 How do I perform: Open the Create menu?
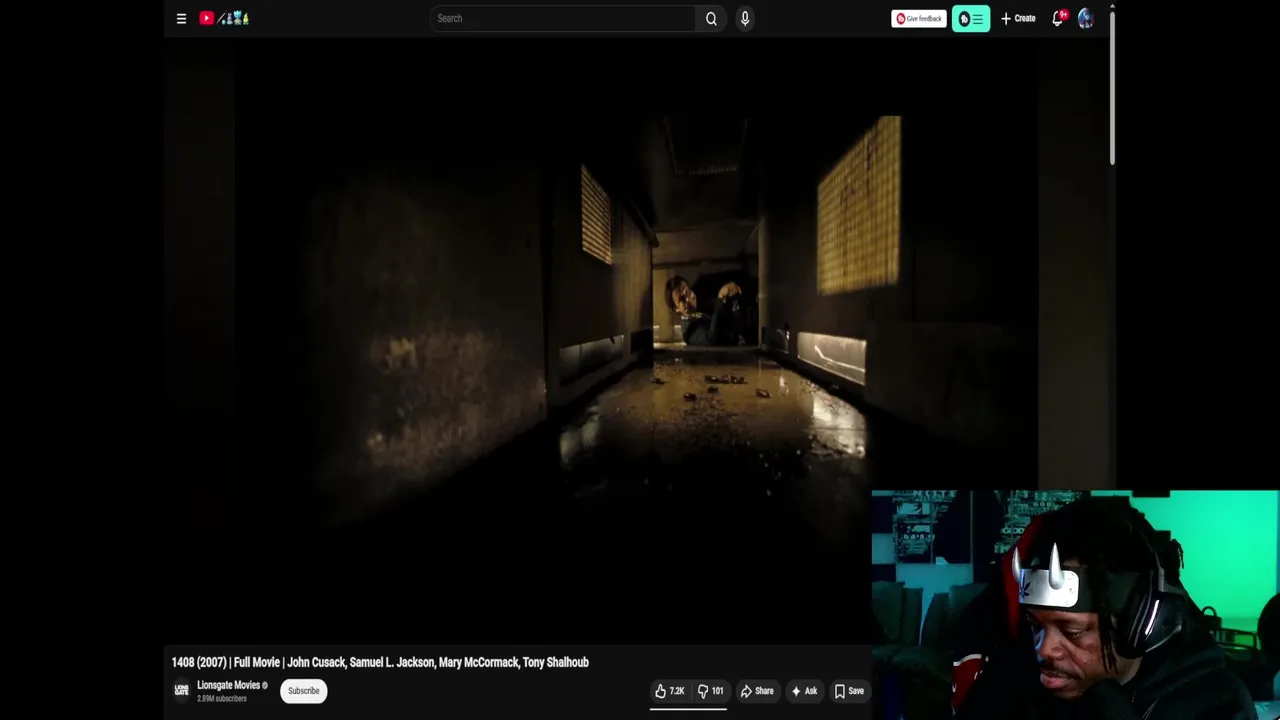click(x=1018, y=18)
